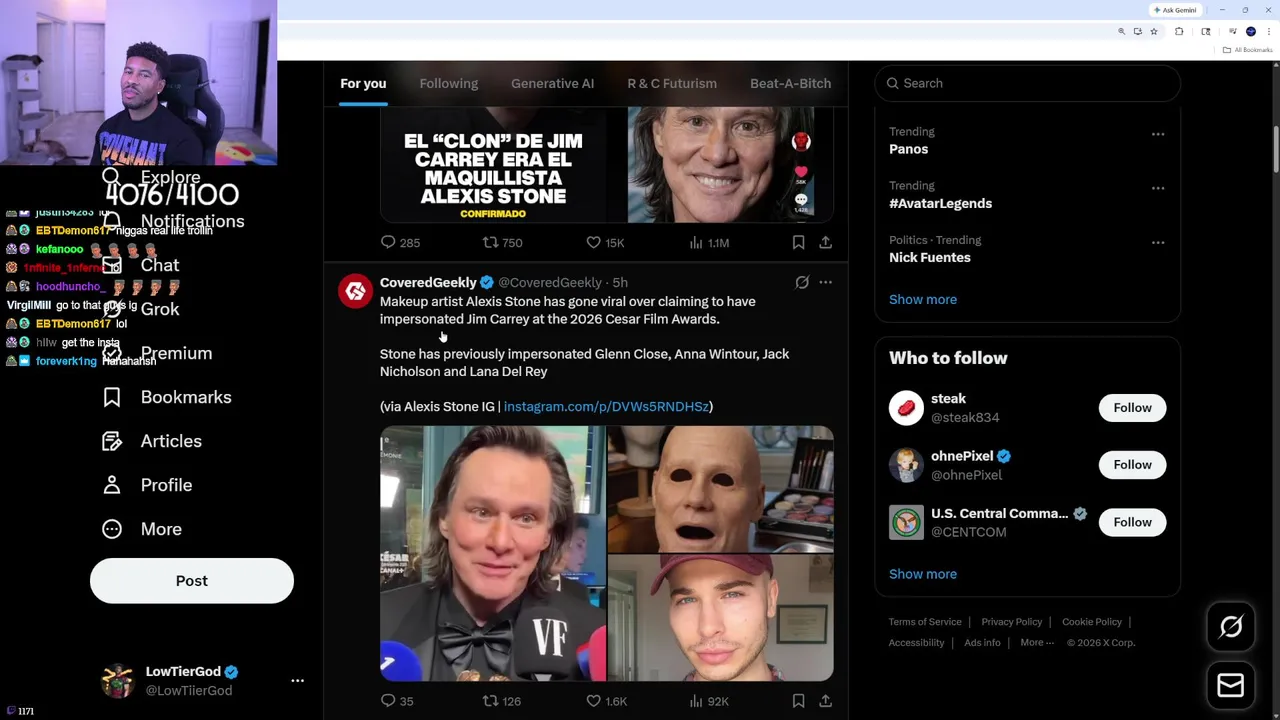Open the Nick Fuentes trending topic
The height and width of the screenshot is (720, 1280).
929,257
